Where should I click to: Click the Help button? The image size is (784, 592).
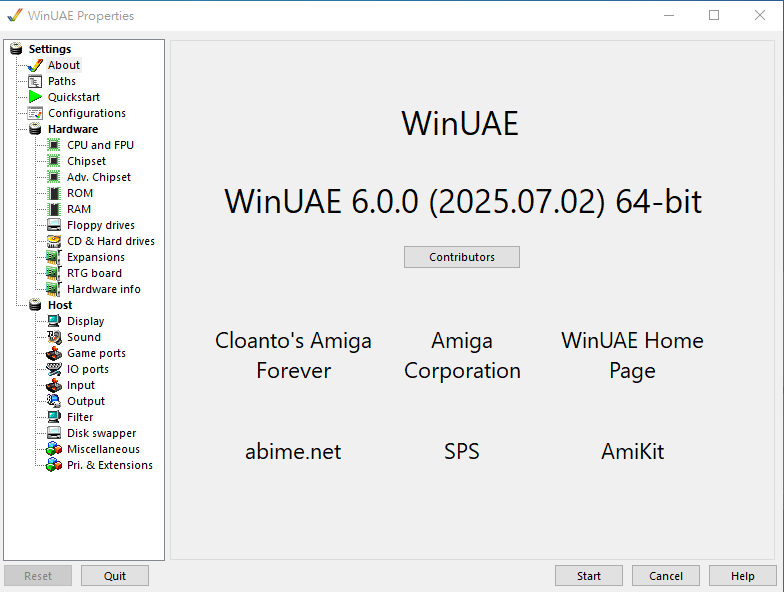tap(742, 576)
